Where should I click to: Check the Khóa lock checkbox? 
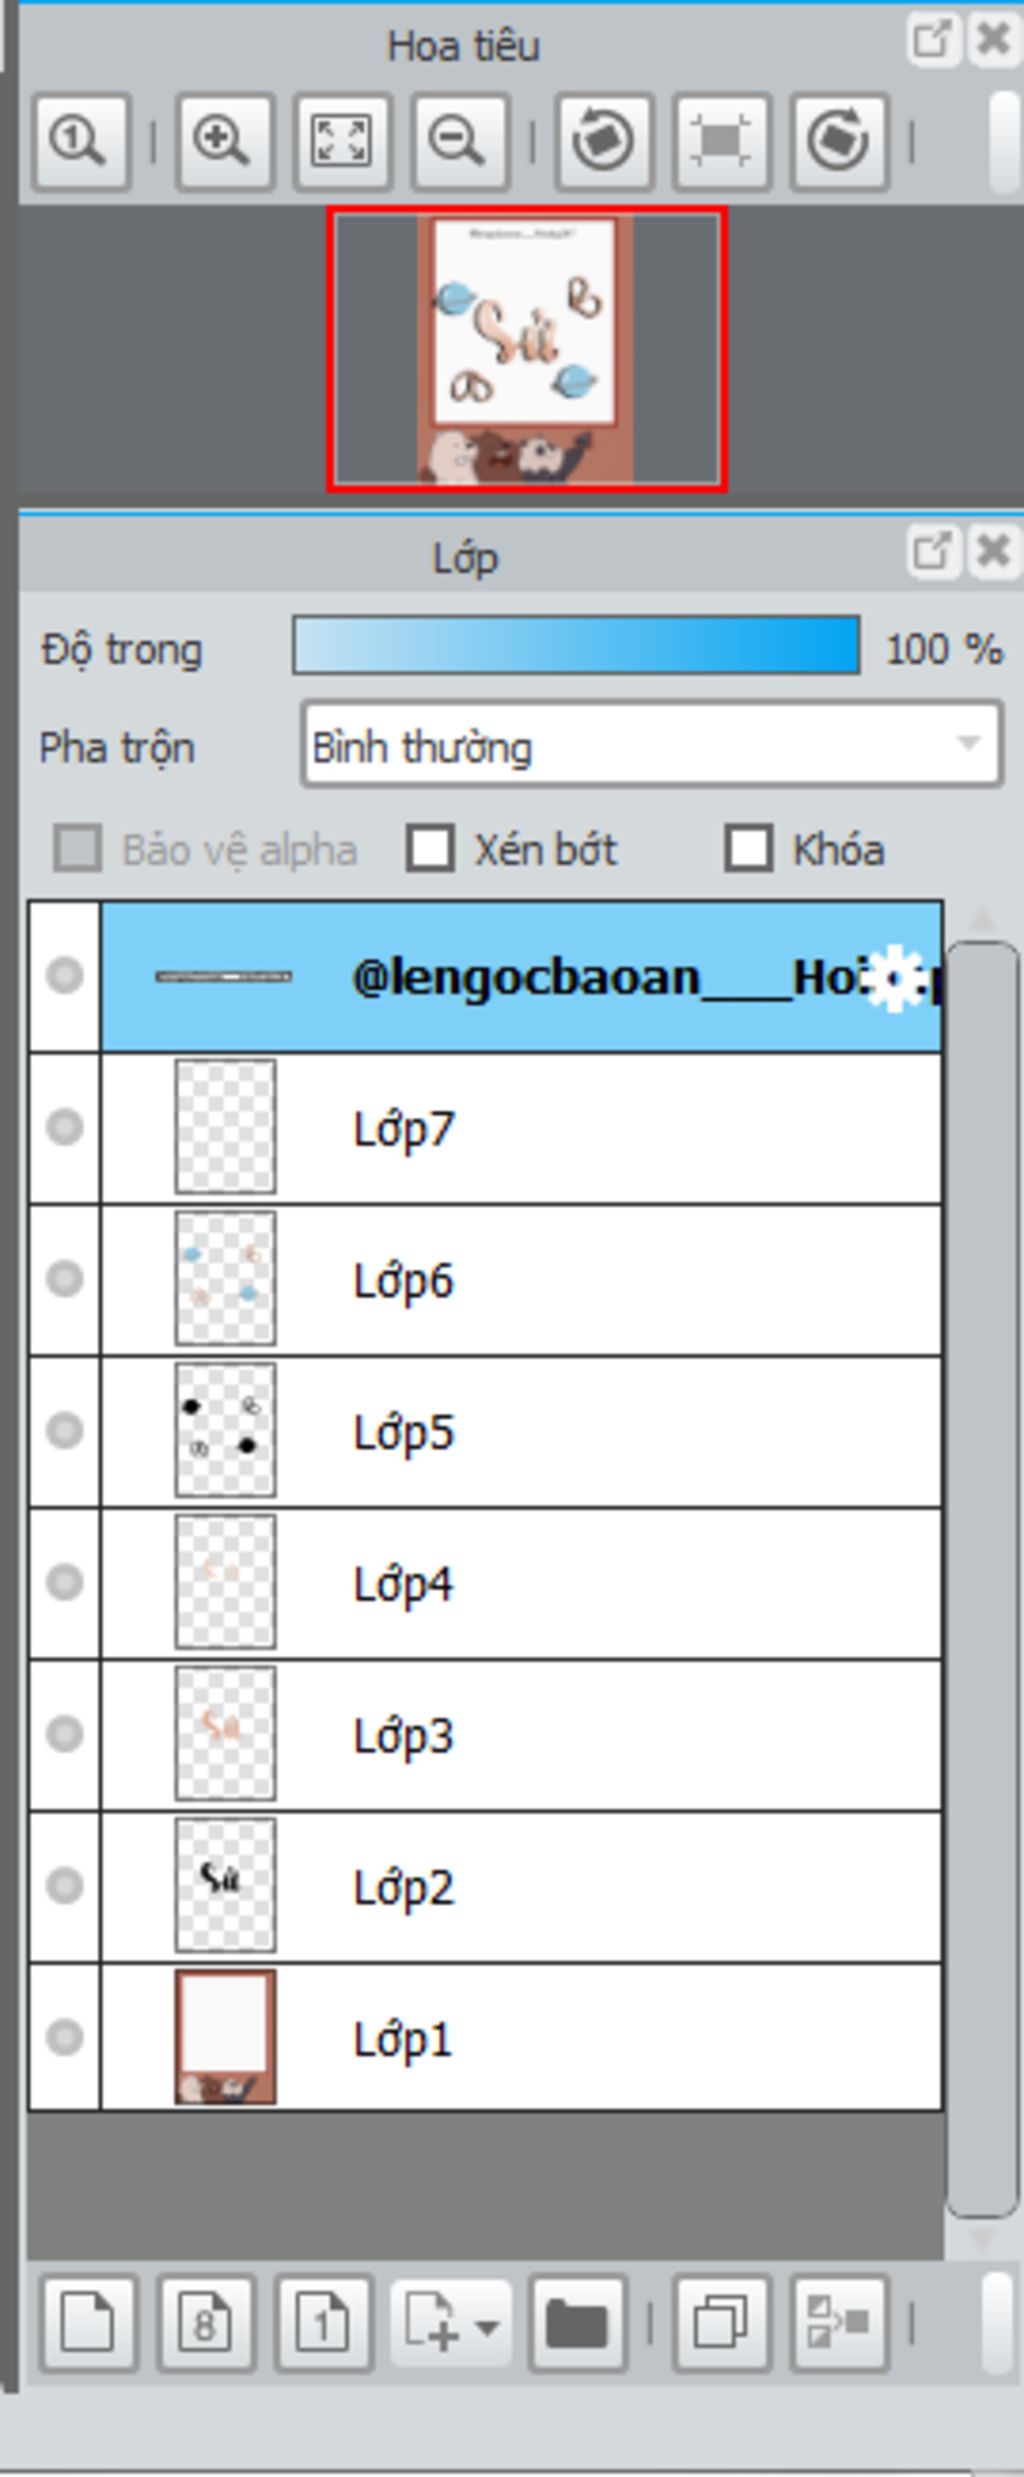pos(749,849)
